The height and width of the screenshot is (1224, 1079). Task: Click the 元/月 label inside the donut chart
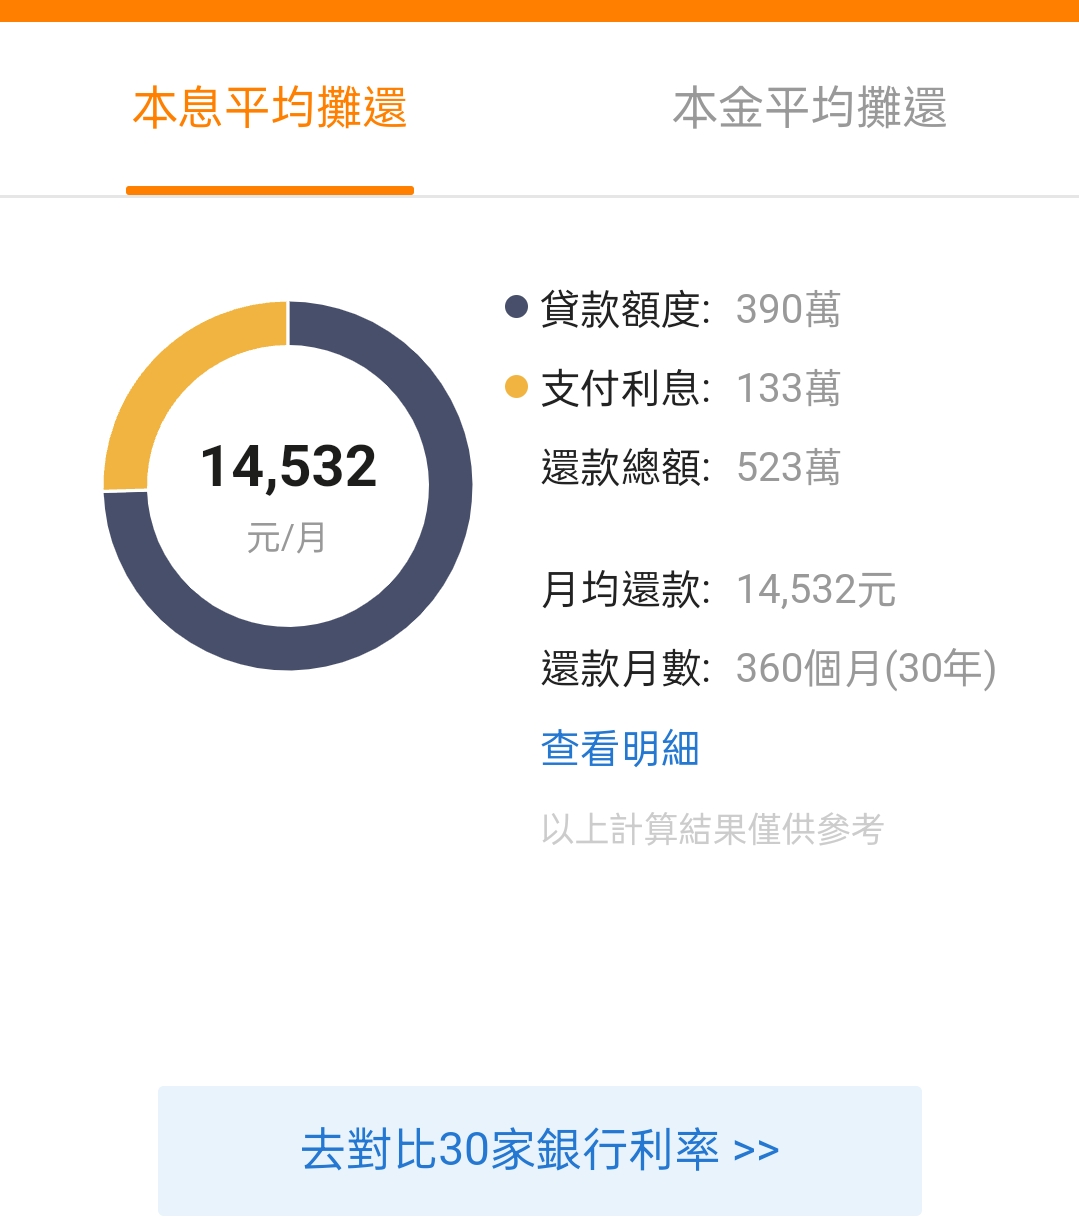coord(287,538)
